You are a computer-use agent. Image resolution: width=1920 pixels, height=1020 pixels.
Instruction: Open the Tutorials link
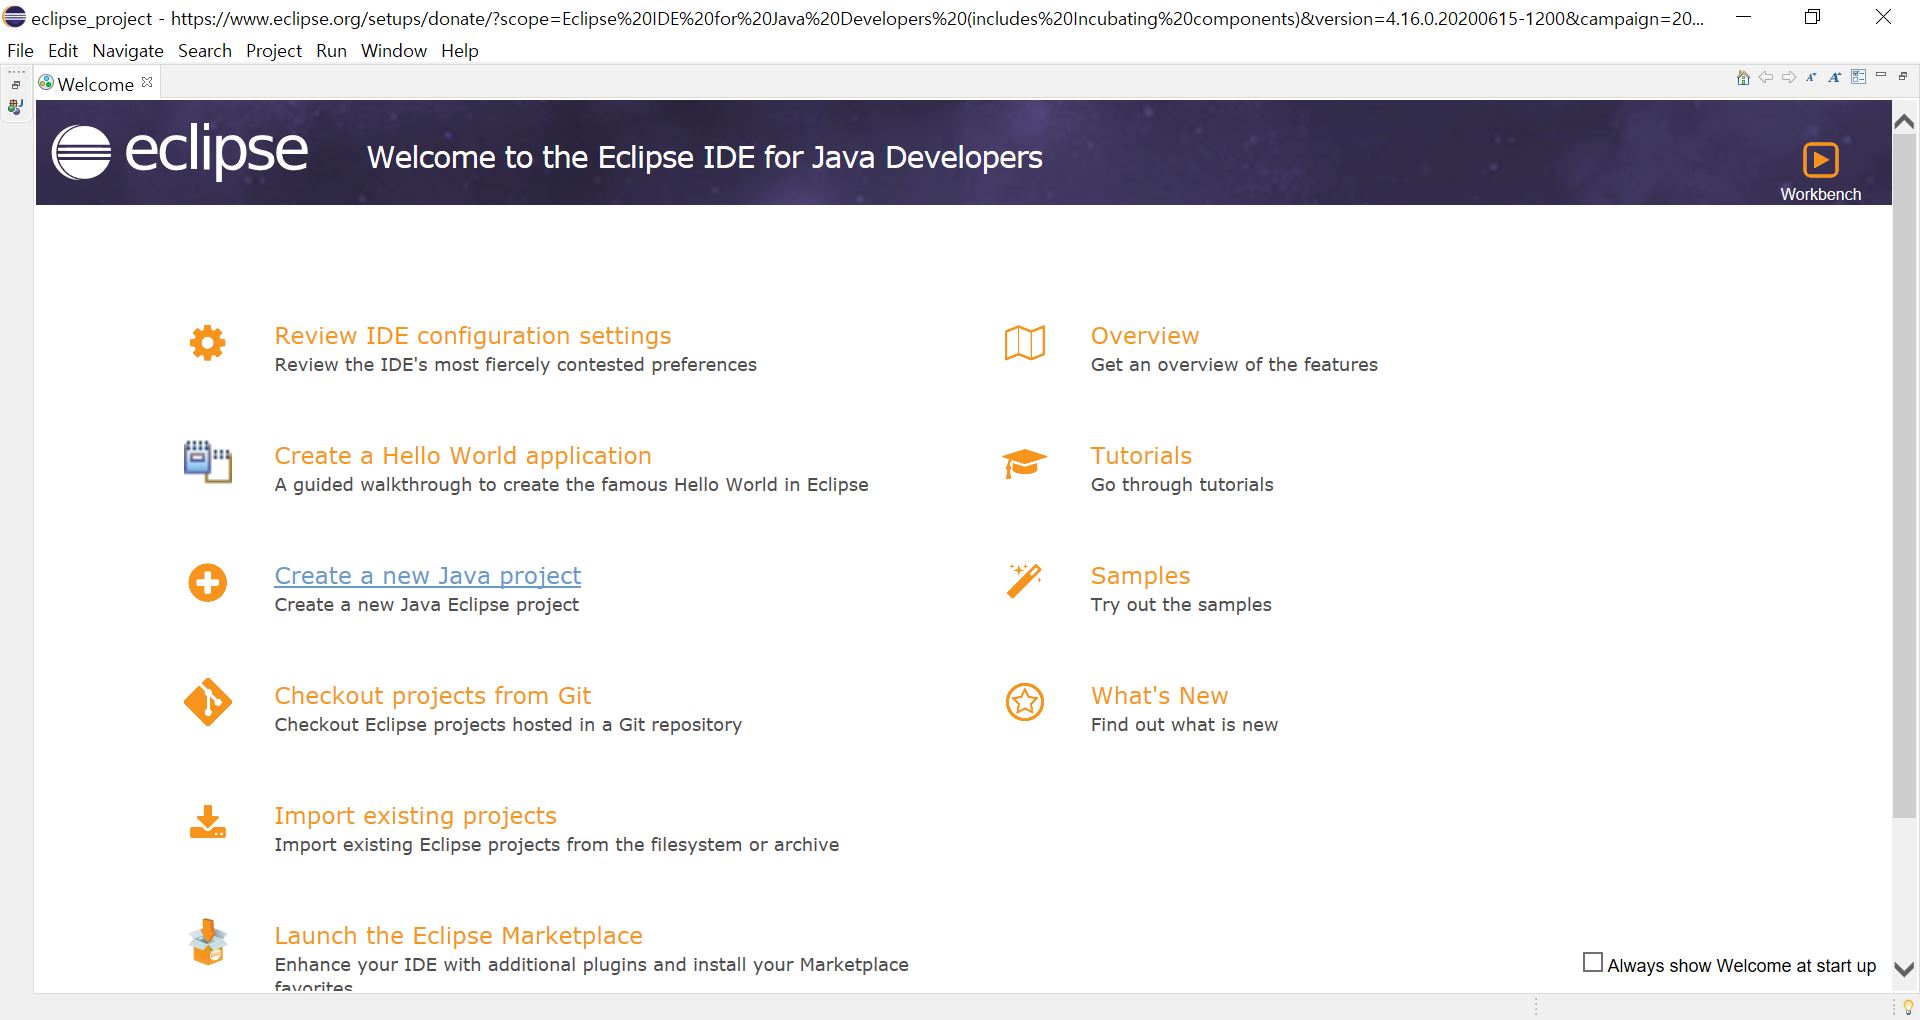(x=1141, y=456)
